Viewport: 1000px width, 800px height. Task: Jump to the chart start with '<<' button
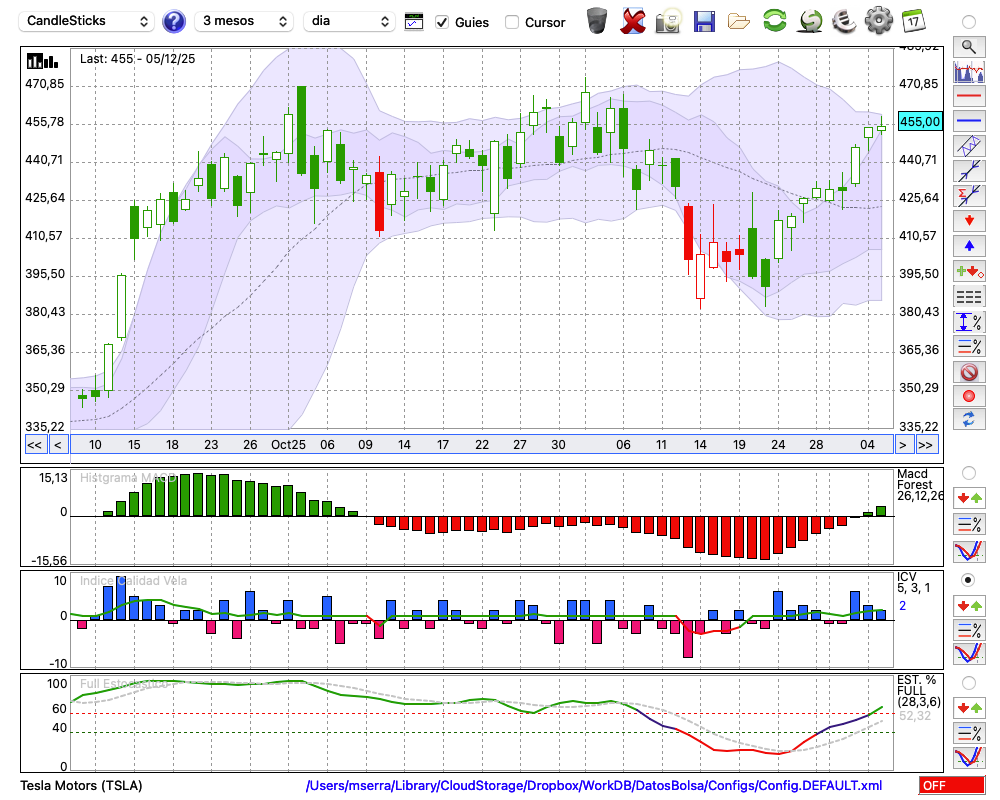(34, 445)
